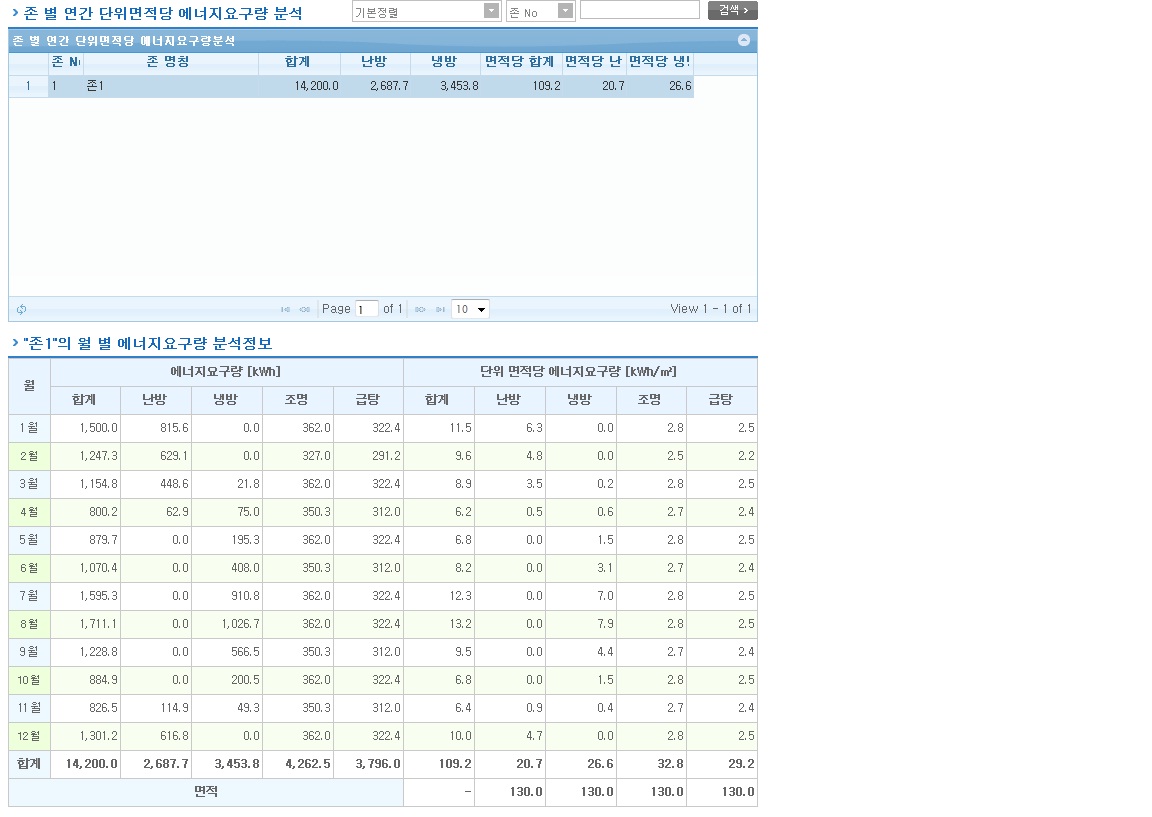Go to previous page of grid
1152x817 pixels.
[x=305, y=310]
